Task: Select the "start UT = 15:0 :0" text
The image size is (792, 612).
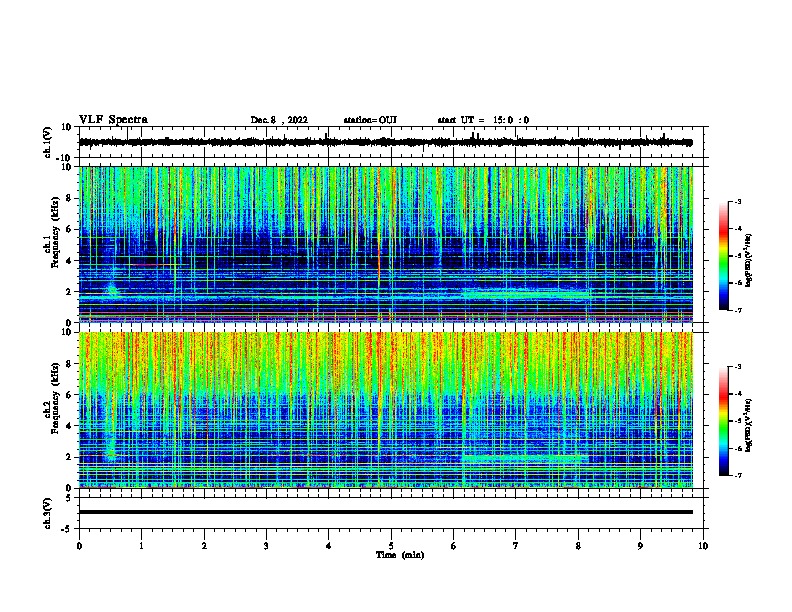Action: (x=483, y=120)
